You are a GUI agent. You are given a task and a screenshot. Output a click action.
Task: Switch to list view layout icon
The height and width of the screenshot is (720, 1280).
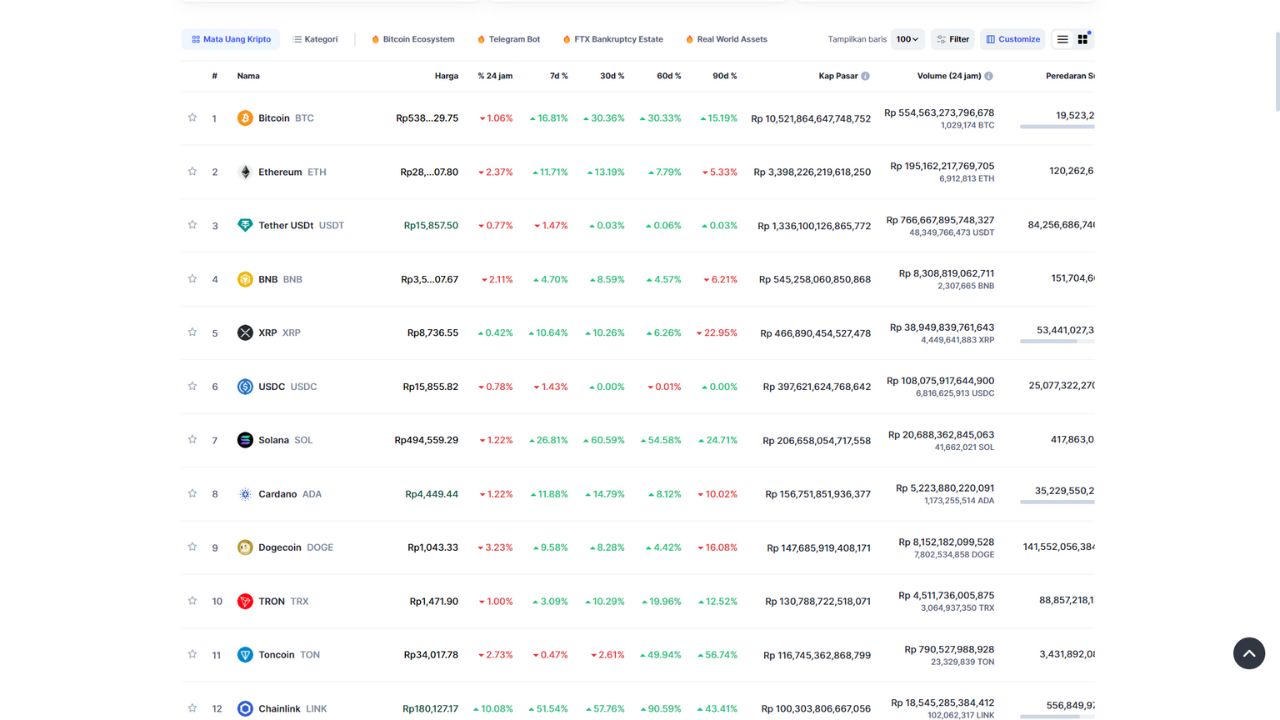coord(1062,39)
